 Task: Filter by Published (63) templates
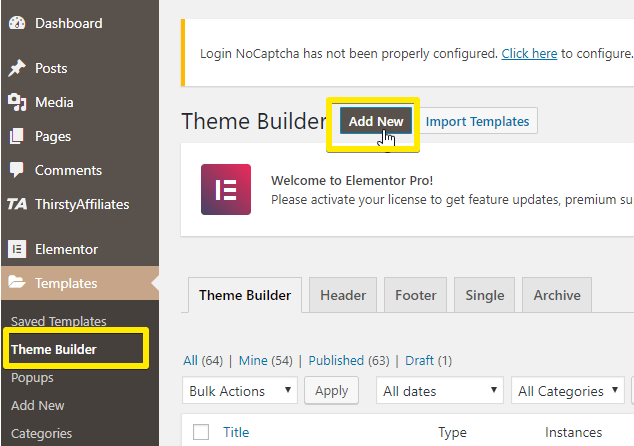click(x=349, y=360)
